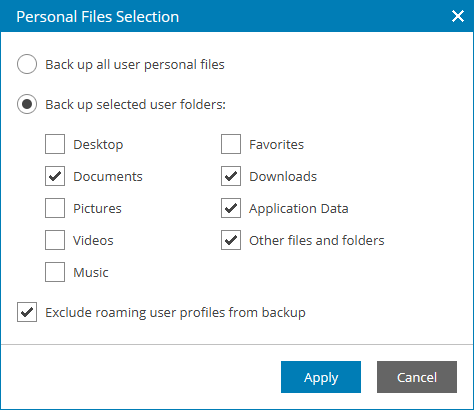Choose Back up selected user folders option

click(27, 104)
